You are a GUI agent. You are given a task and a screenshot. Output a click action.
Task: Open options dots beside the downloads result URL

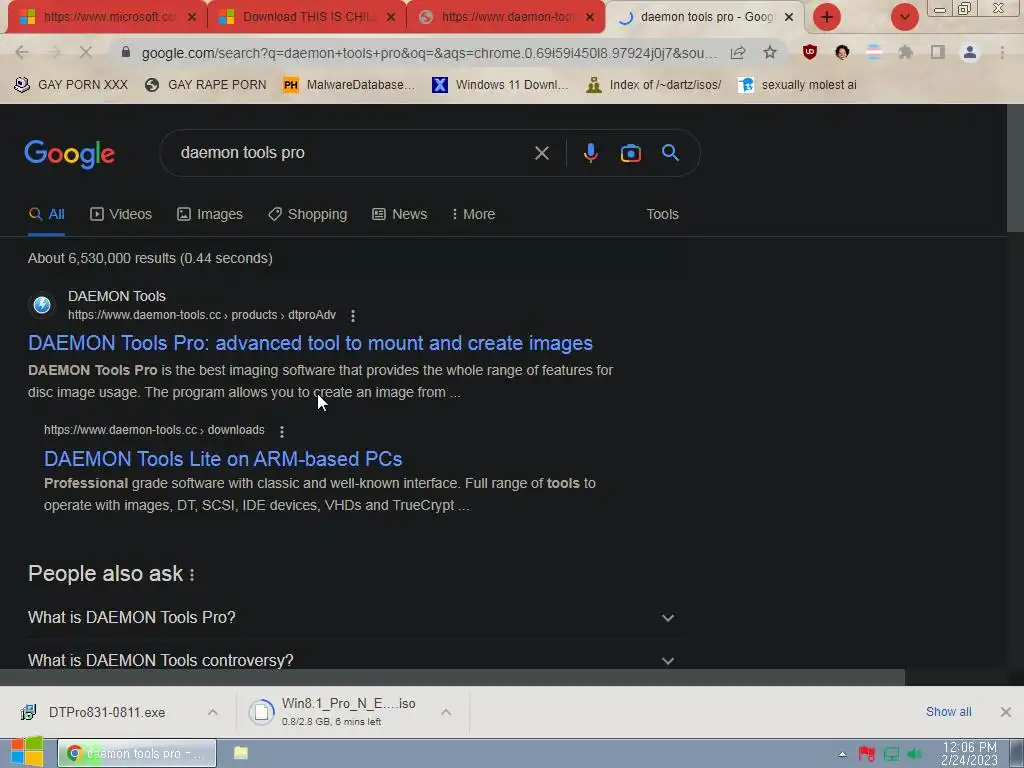pos(281,431)
